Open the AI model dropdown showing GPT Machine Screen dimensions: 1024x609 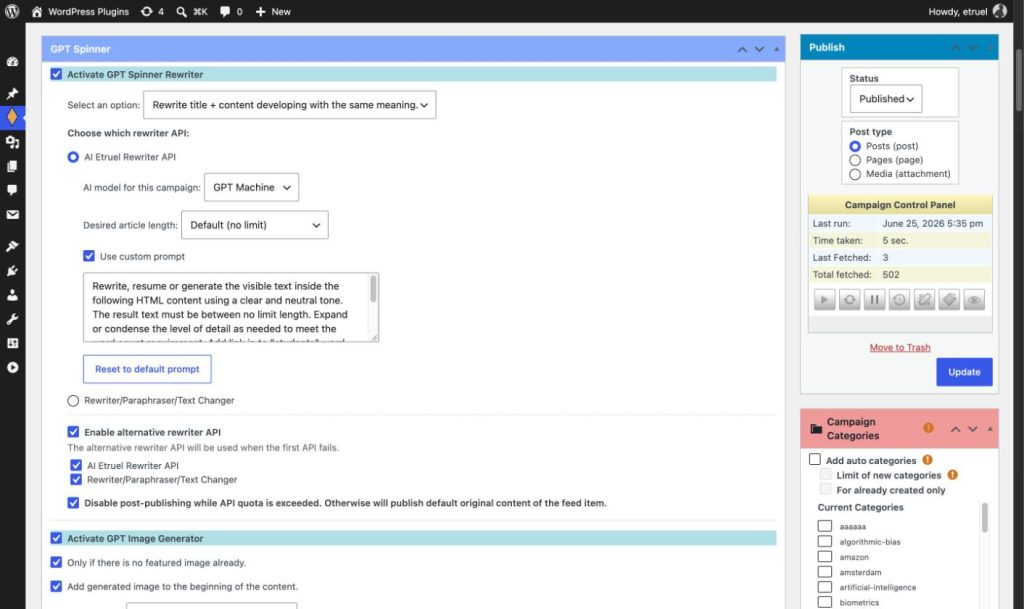[x=251, y=187]
